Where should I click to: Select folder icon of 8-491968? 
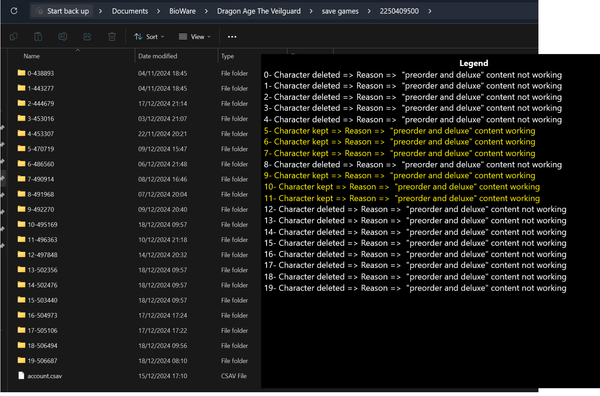[x=21, y=194]
